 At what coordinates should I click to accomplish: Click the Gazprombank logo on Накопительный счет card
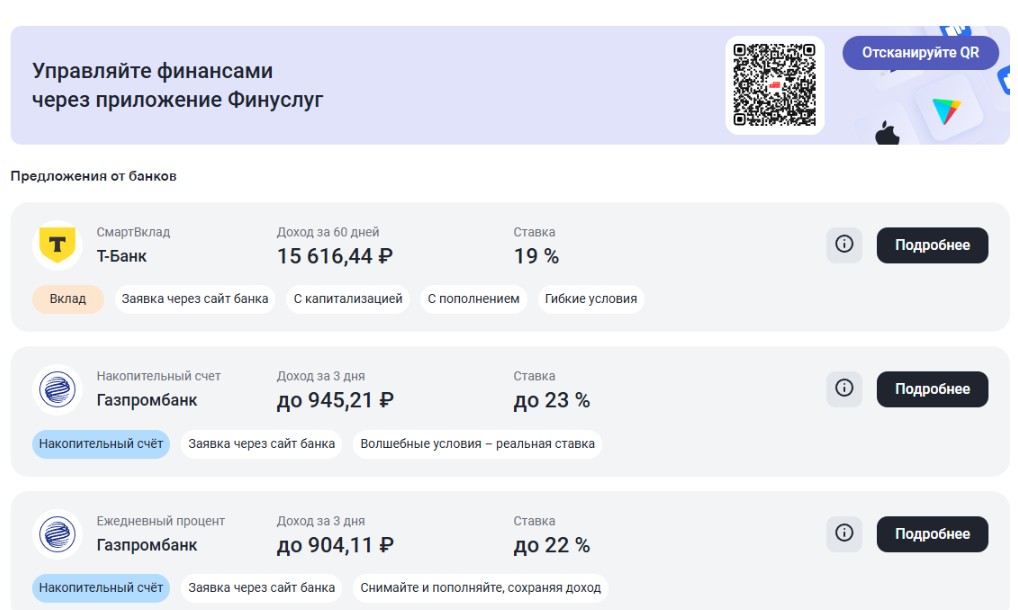57,389
